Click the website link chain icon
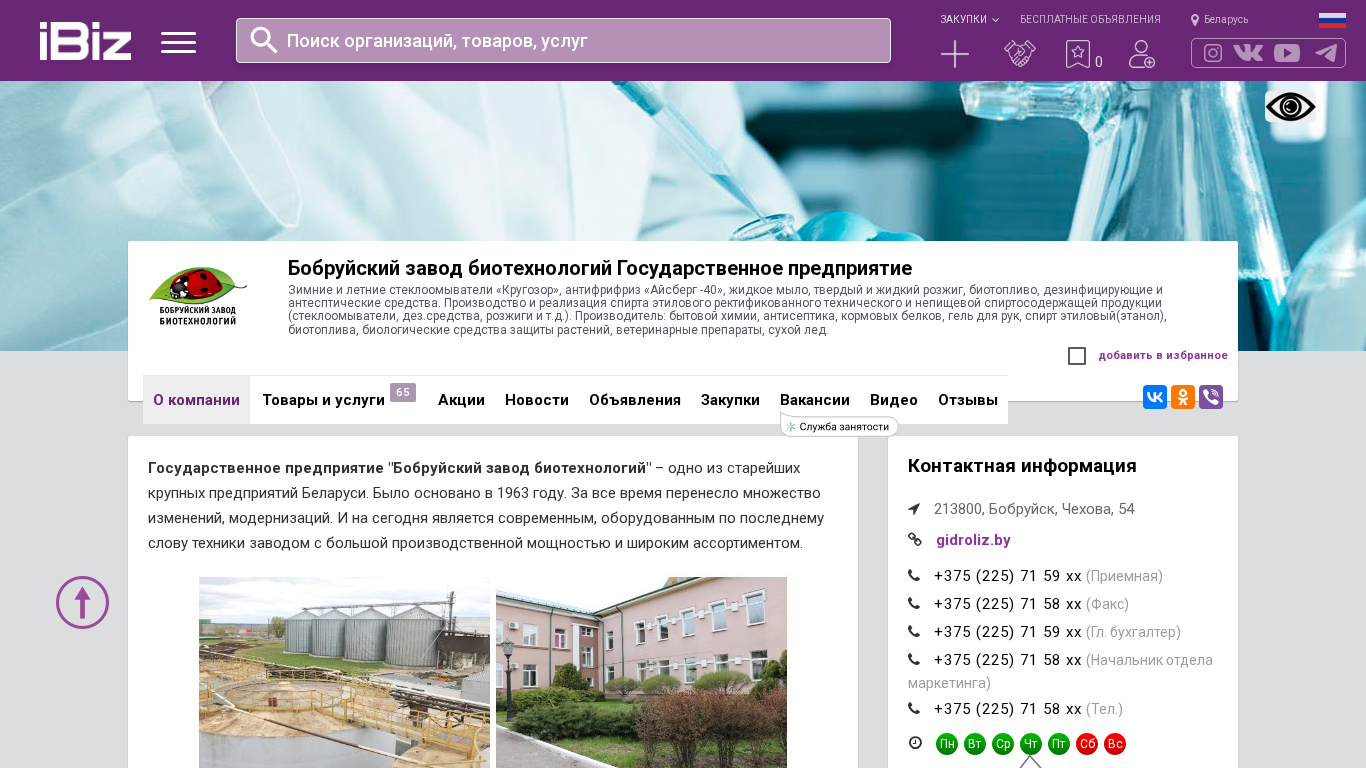Screen dimensions: 1366x768 pos(915,539)
